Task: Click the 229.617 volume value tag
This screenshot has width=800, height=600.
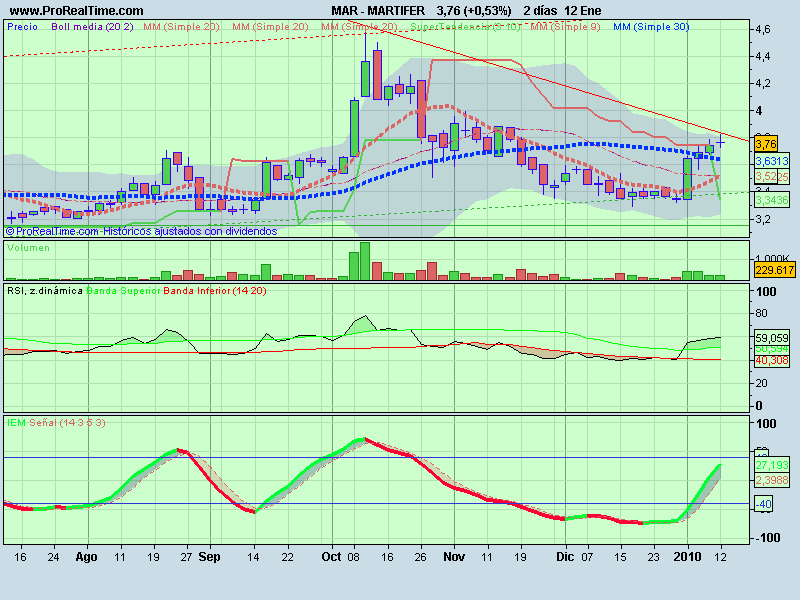Action: (772, 270)
